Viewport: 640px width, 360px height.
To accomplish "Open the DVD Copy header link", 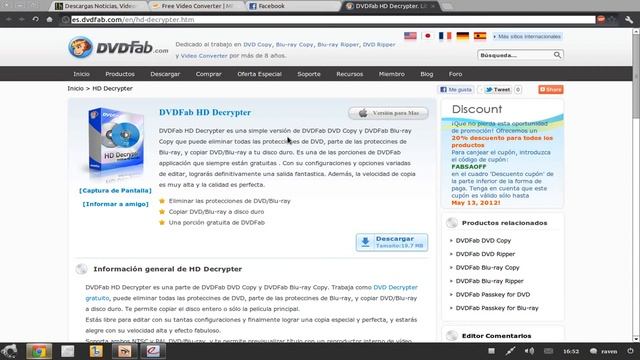I will click(257, 44).
